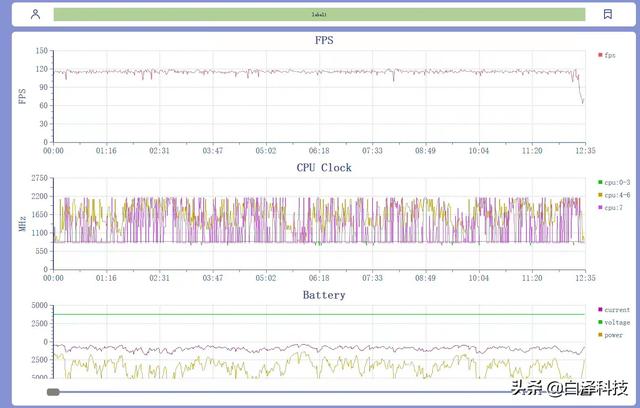Click the green voltage legend color square
Viewport: 640px width, 408px height.
click(x=600, y=322)
